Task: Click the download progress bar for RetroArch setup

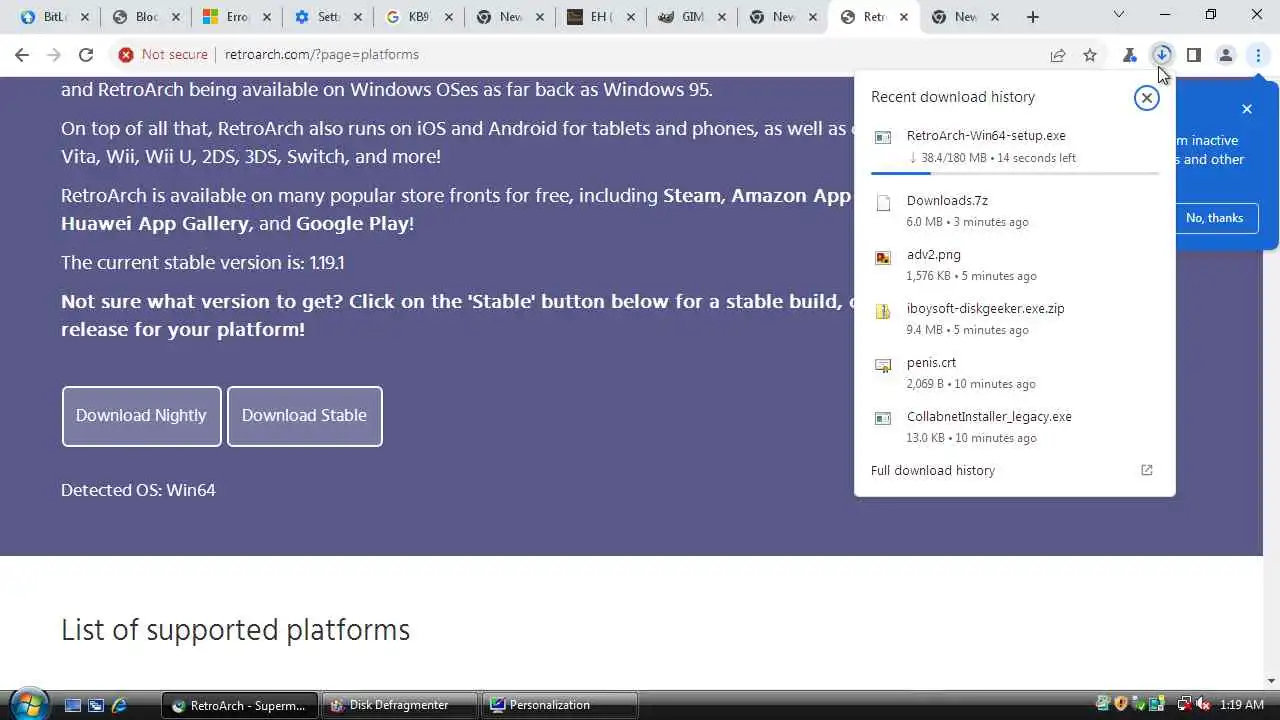Action: tap(1015, 173)
